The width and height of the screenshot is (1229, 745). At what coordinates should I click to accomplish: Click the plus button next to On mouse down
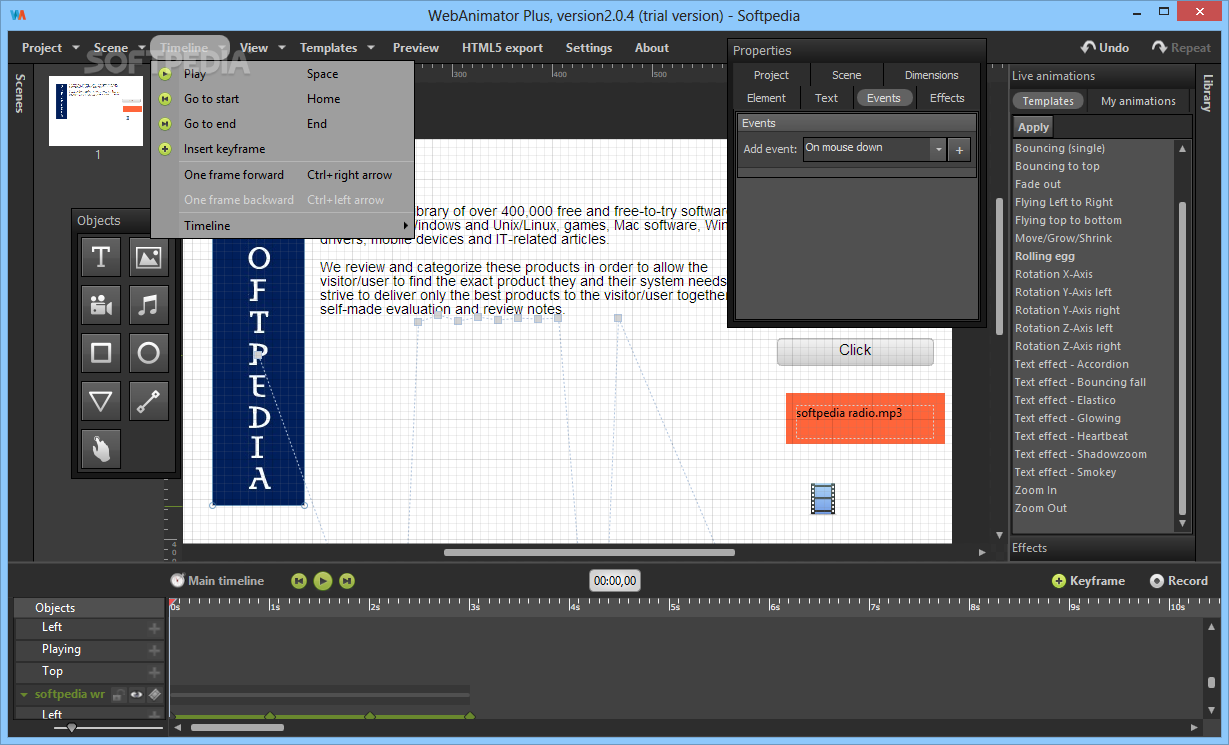point(959,149)
